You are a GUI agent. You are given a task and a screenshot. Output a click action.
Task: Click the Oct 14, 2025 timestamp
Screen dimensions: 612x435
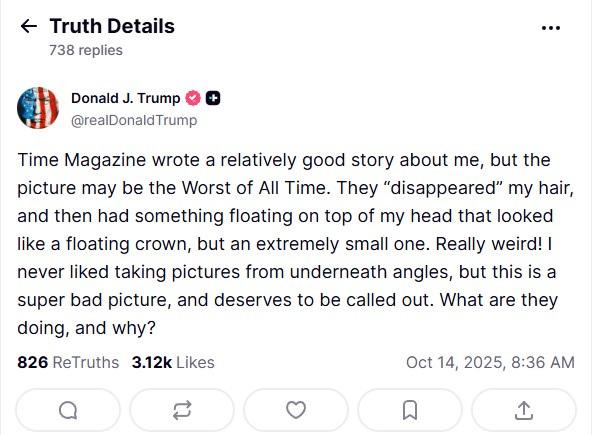[490, 362]
